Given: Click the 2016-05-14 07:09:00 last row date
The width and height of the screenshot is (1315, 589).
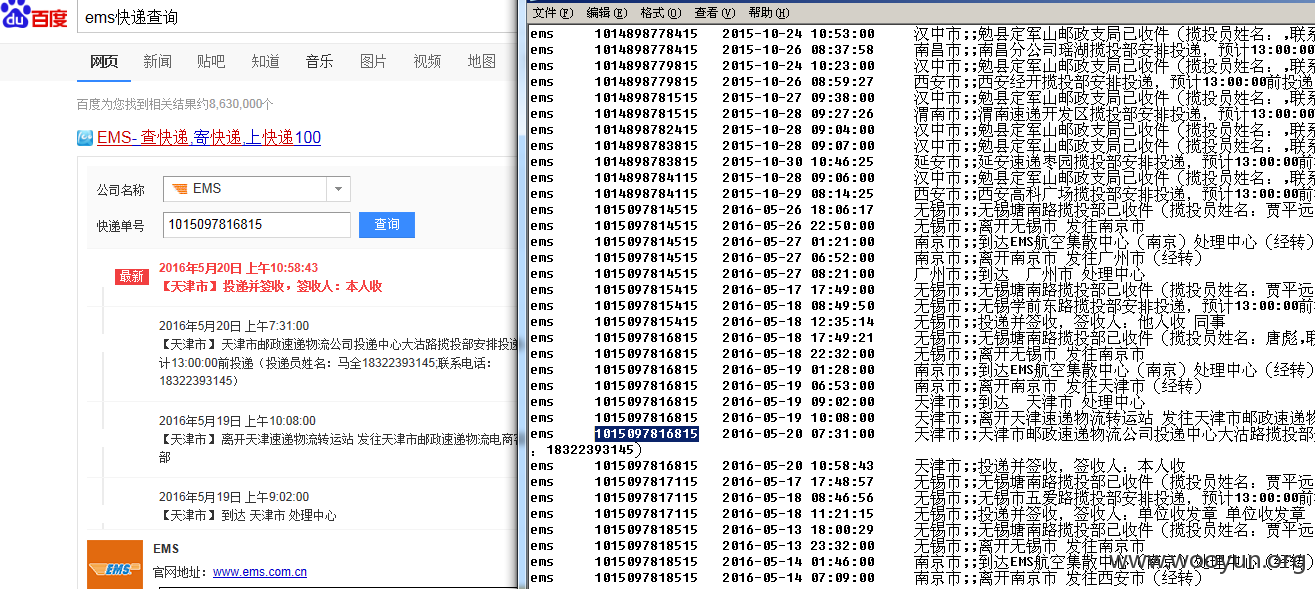Looking at the screenshot, I should coord(798,578).
